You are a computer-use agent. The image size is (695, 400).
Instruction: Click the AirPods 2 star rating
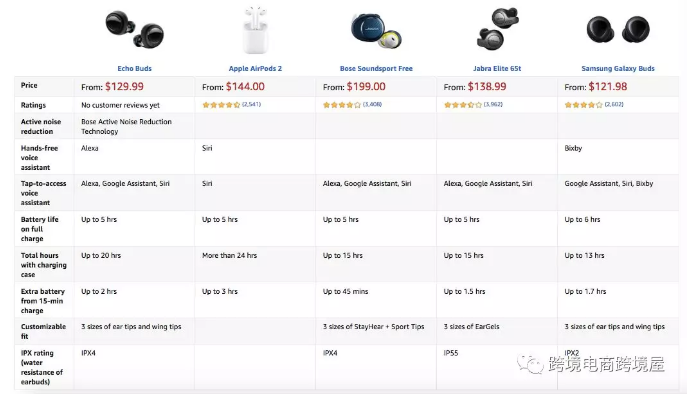[x=221, y=105]
